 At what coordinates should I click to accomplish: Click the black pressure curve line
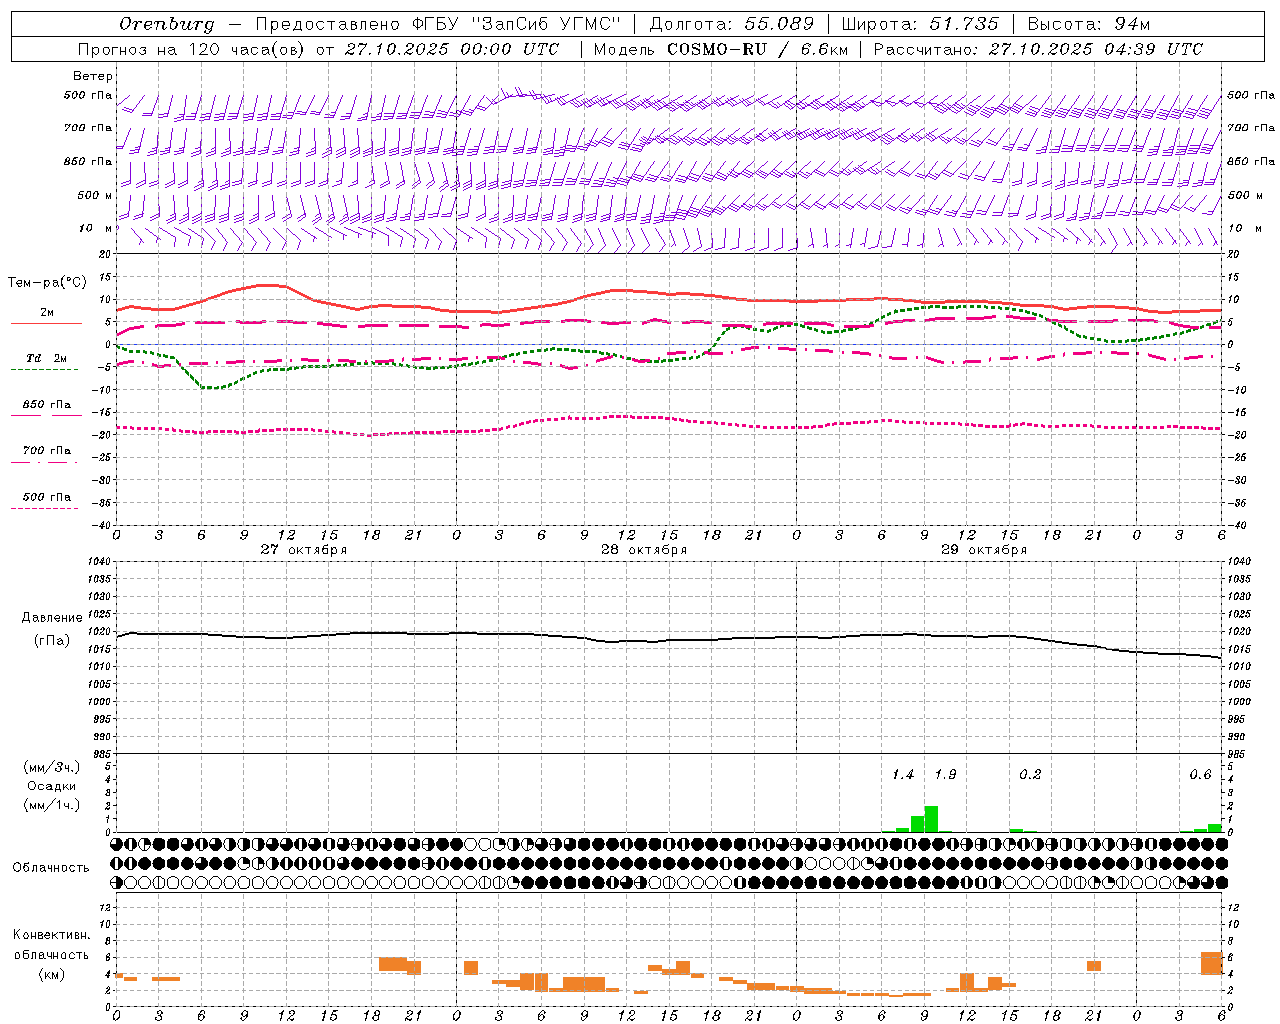tap(668, 640)
